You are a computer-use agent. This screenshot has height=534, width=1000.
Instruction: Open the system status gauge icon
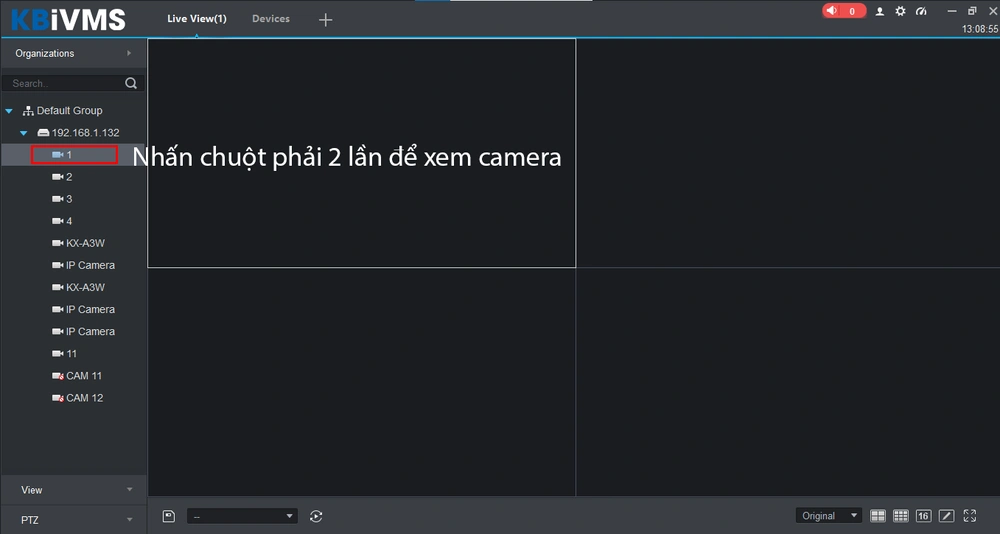coord(921,11)
